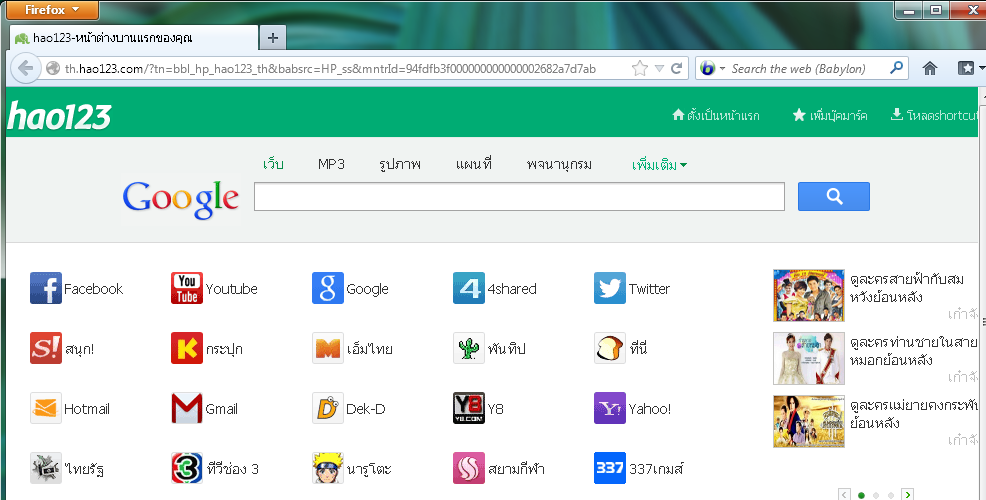
Task: Click the โหลดshortcut download link
Action: [x=936, y=115]
